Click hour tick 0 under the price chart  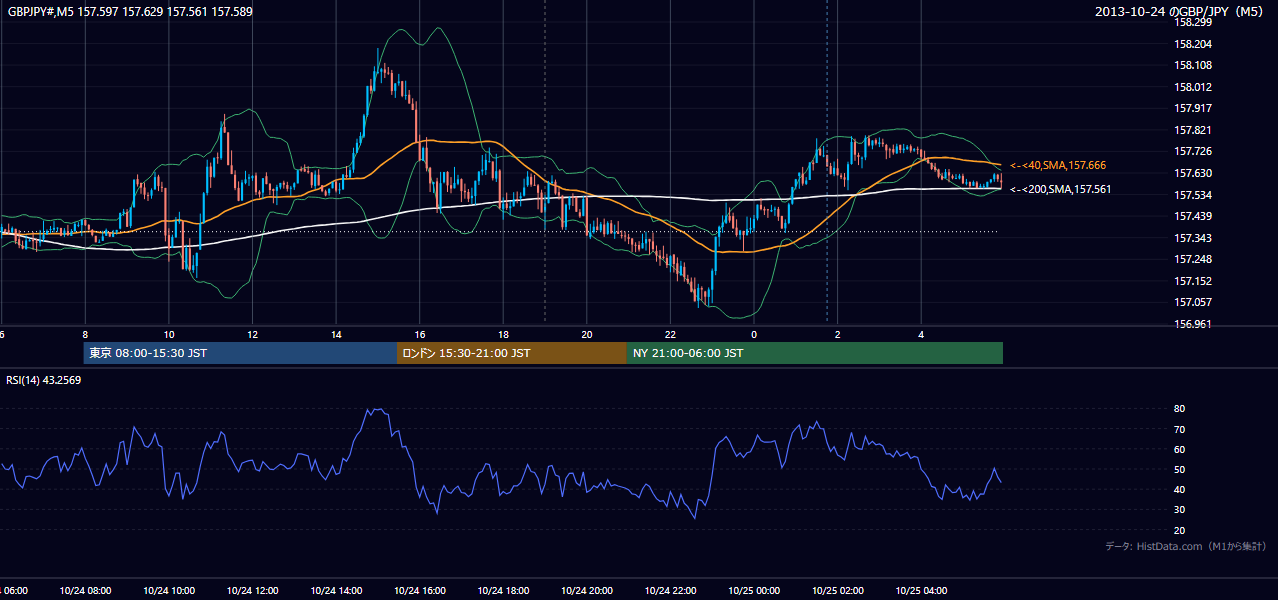point(754,335)
